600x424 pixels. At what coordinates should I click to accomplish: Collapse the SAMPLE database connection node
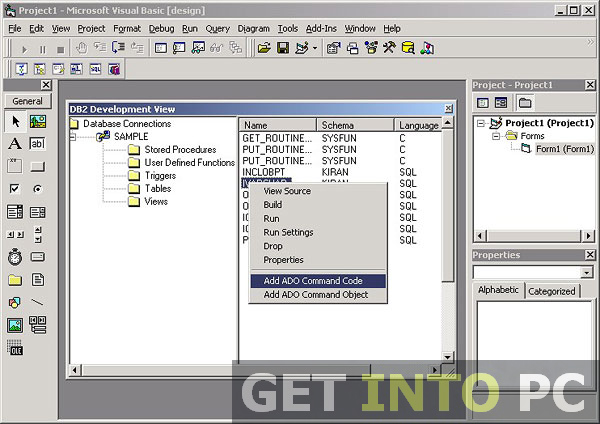tap(73, 137)
